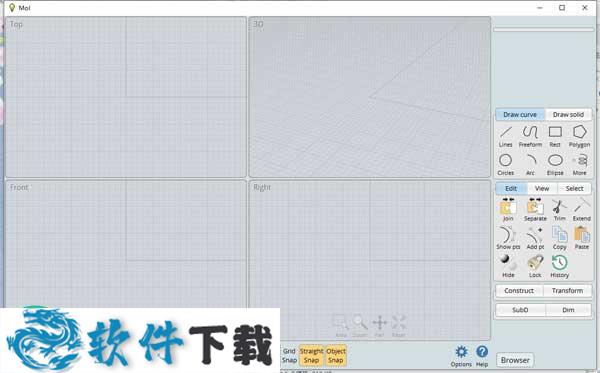Open the View tab
This screenshot has height=373, width=600.
pos(542,188)
